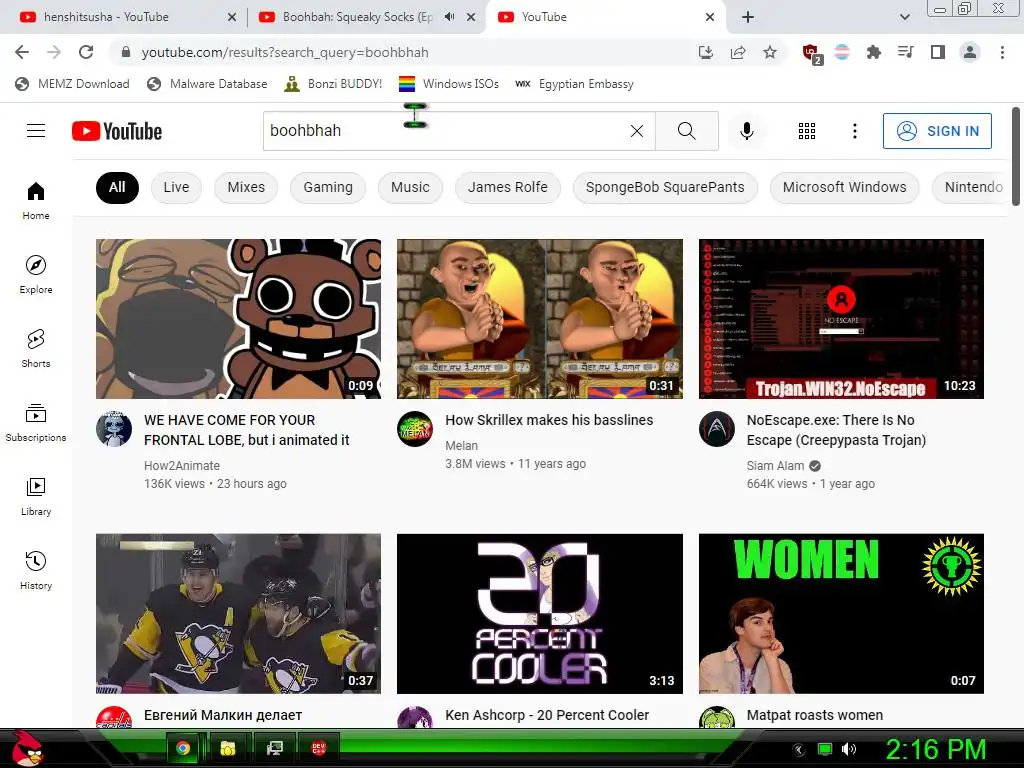The width and height of the screenshot is (1024, 768).
Task: Click the page vertical scrollbar
Action: 1016,157
